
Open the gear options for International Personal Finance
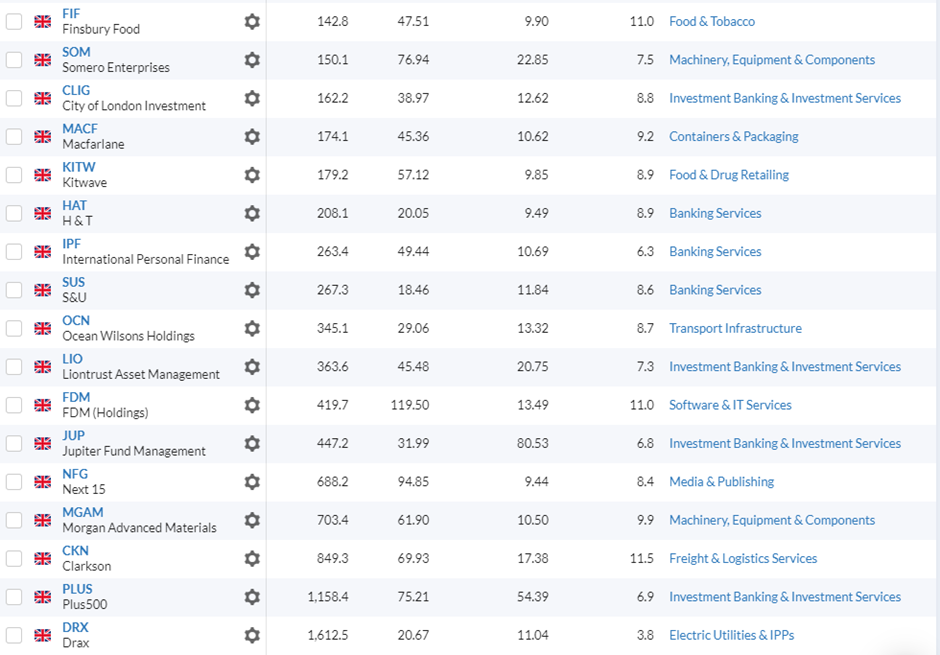(252, 252)
